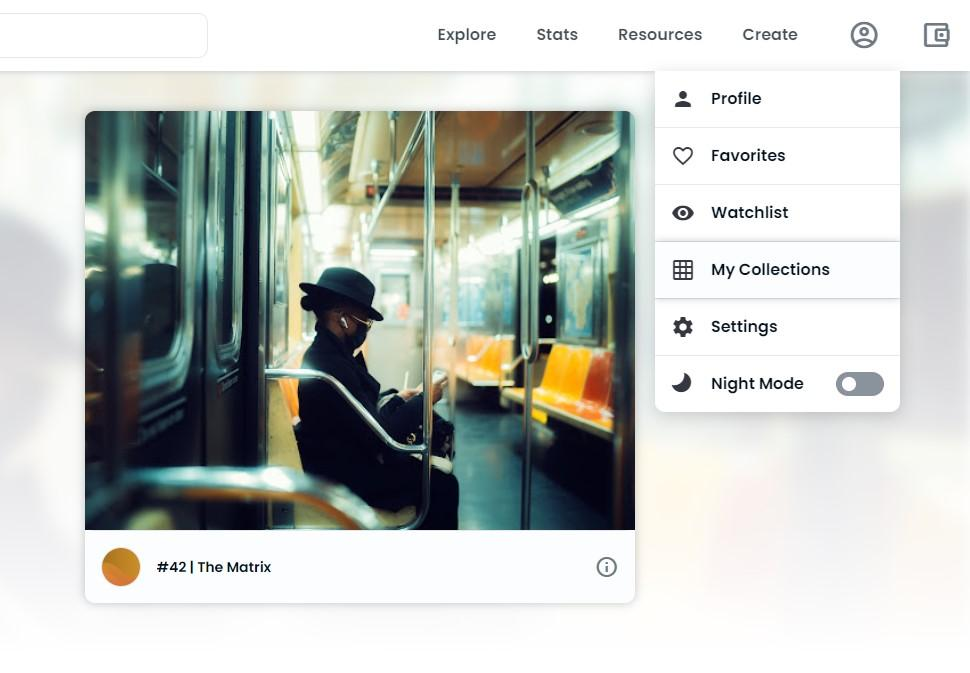
Task: Click the grid icon beside My Collections
Action: click(x=683, y=270)
